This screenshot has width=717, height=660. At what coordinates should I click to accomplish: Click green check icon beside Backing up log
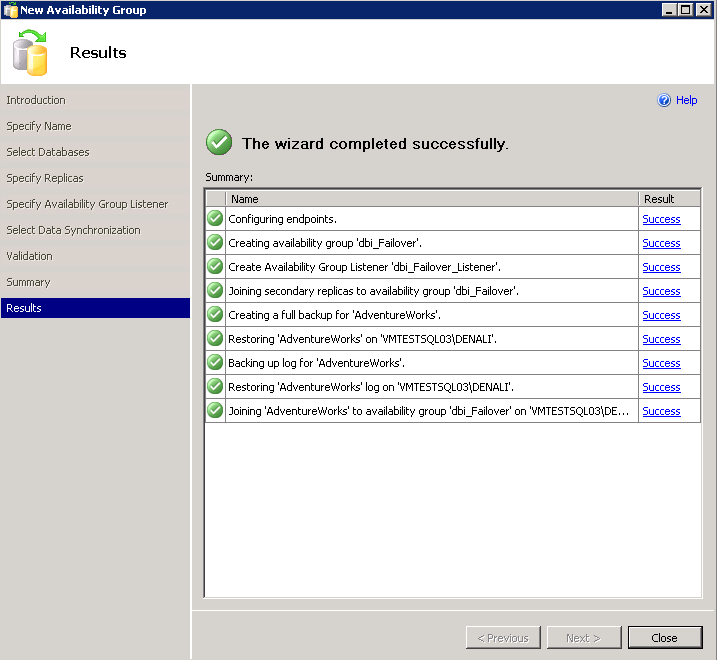pyautogui.click(x=215, y=363)
